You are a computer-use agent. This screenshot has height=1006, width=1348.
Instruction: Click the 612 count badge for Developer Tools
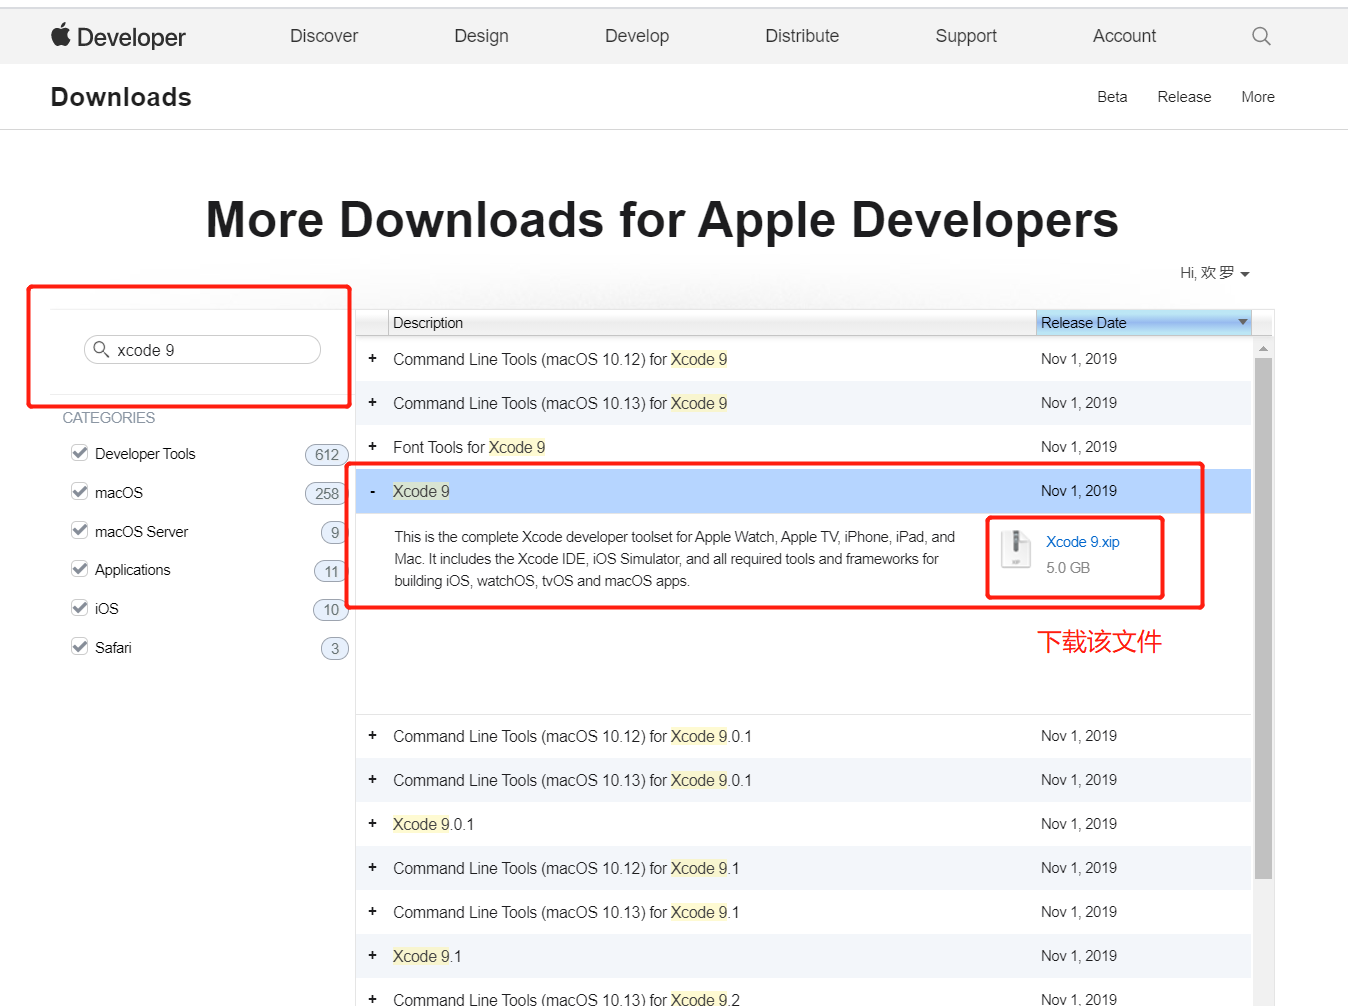pyautogui.click(x=327, y=455)
